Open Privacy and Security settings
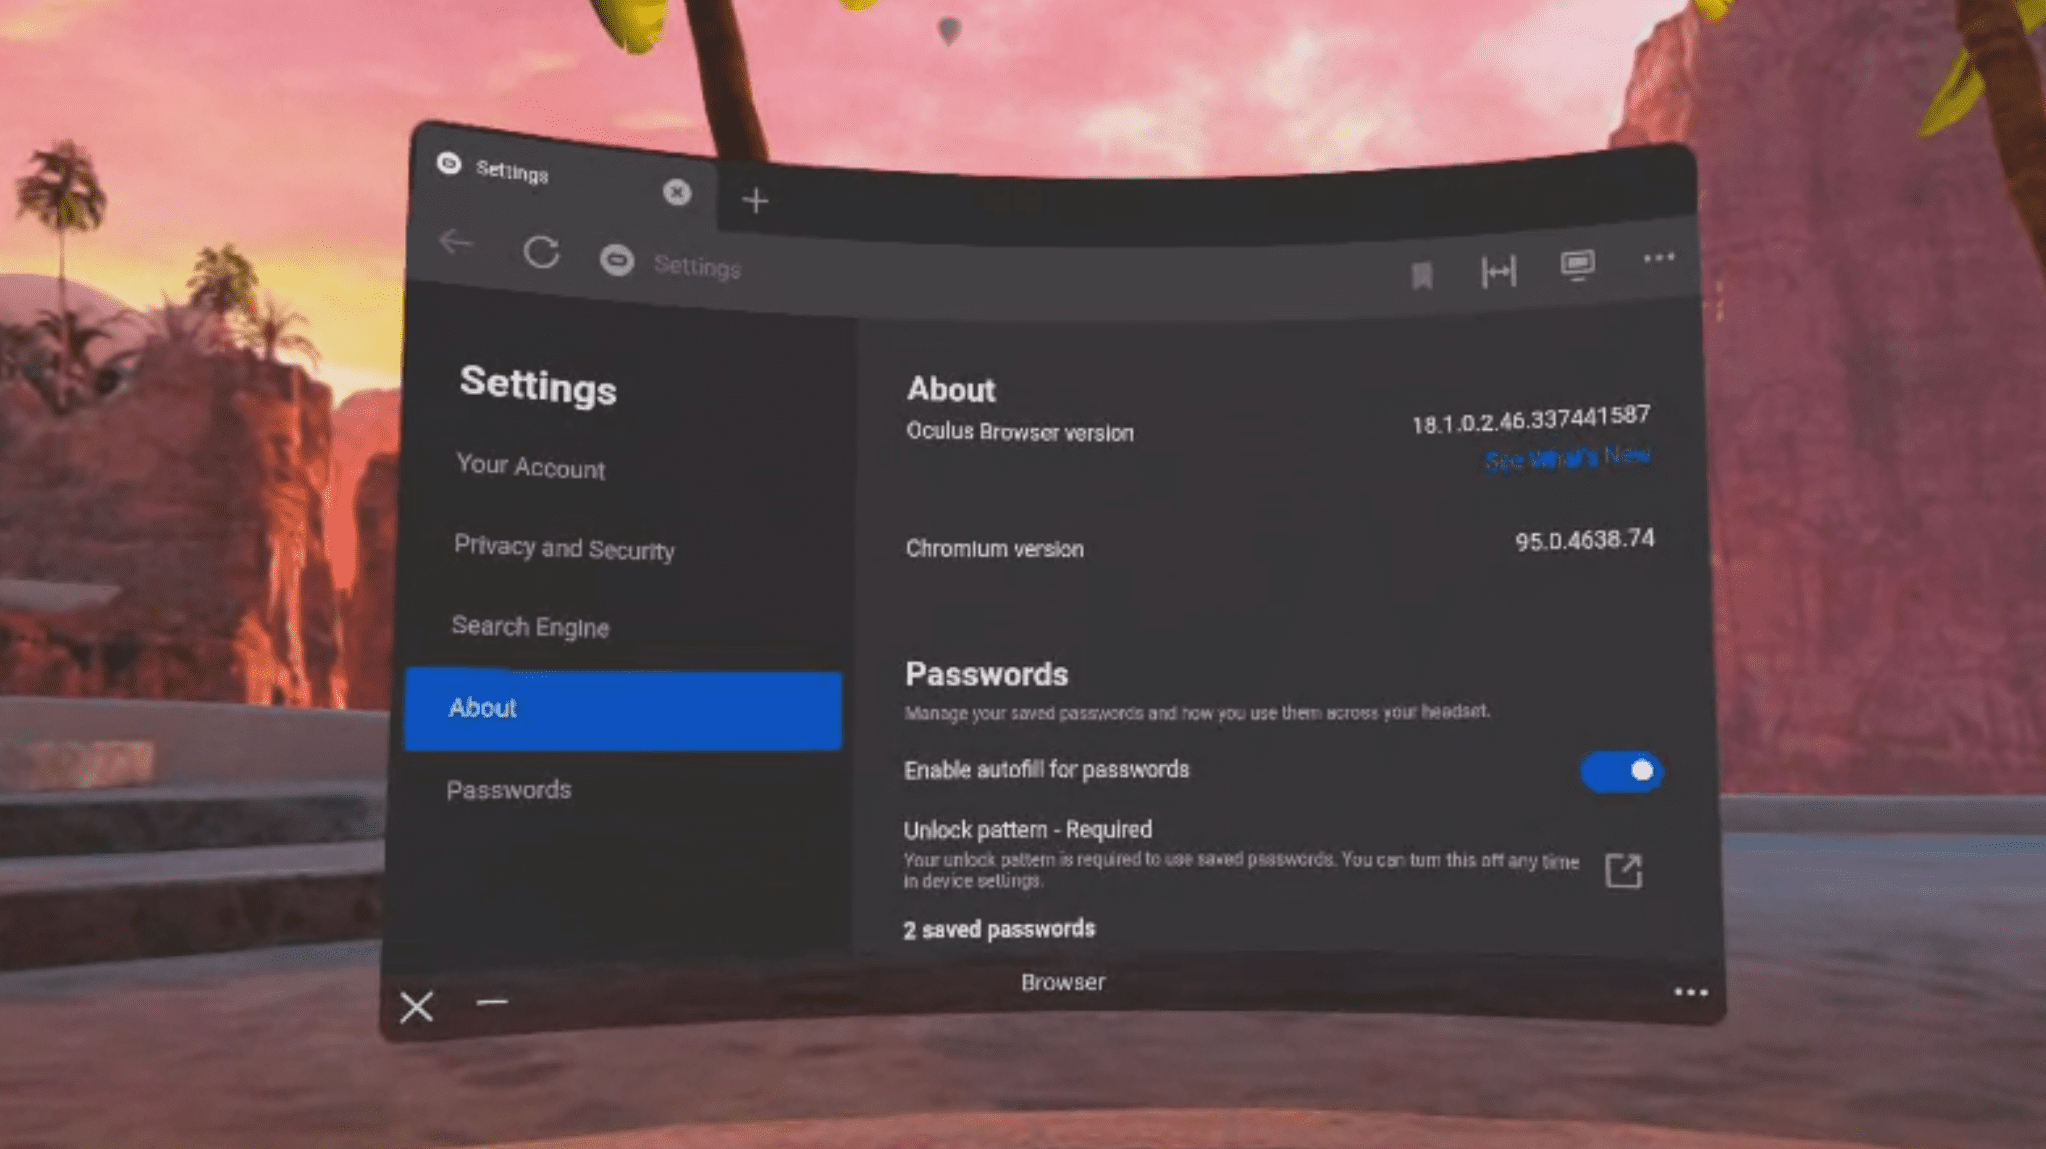The height and width of the screenshot is (1149, 2046). point(561,546)
